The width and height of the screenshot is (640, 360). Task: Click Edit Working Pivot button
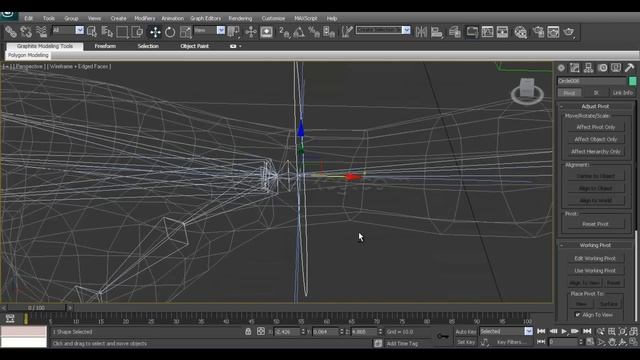(596, 258)
